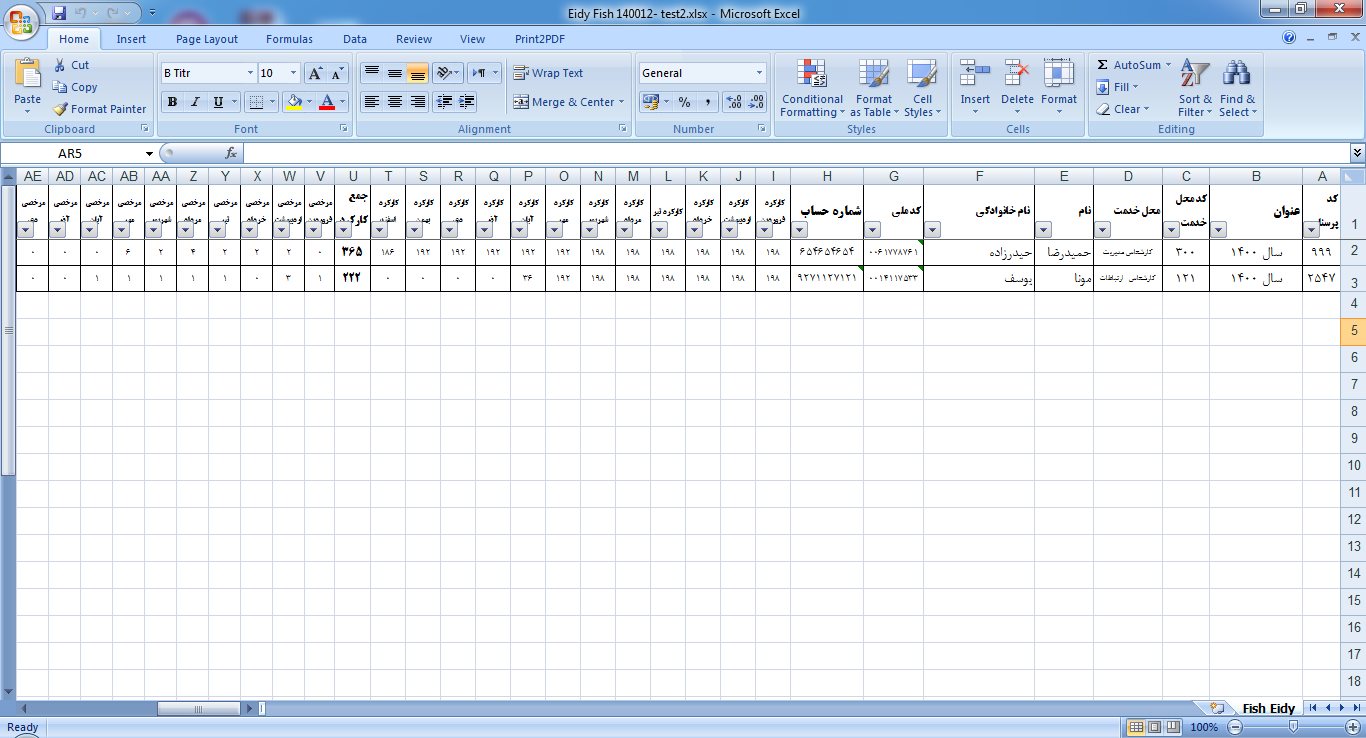Toggle Italic formatting button
The image size is (1366, 738).
[x=195, y=102]
